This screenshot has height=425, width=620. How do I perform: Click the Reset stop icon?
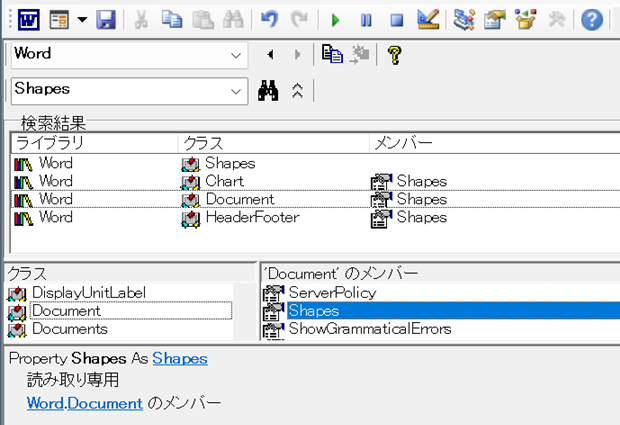point(397,20)
